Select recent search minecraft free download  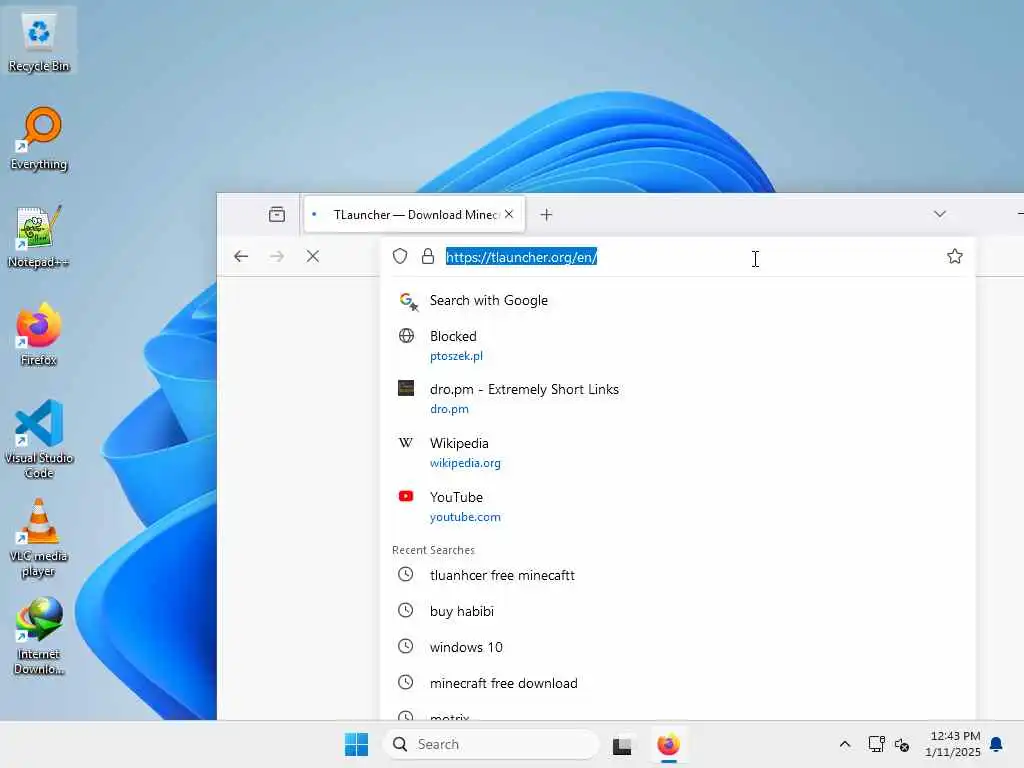(x=677, y=683)
